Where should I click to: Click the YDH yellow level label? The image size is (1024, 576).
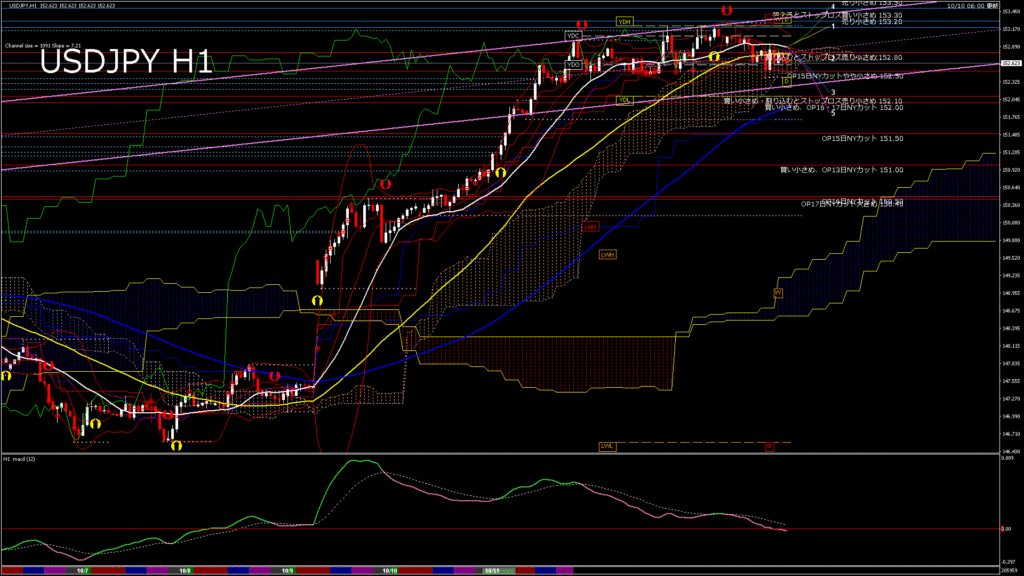tap(624, 21)
